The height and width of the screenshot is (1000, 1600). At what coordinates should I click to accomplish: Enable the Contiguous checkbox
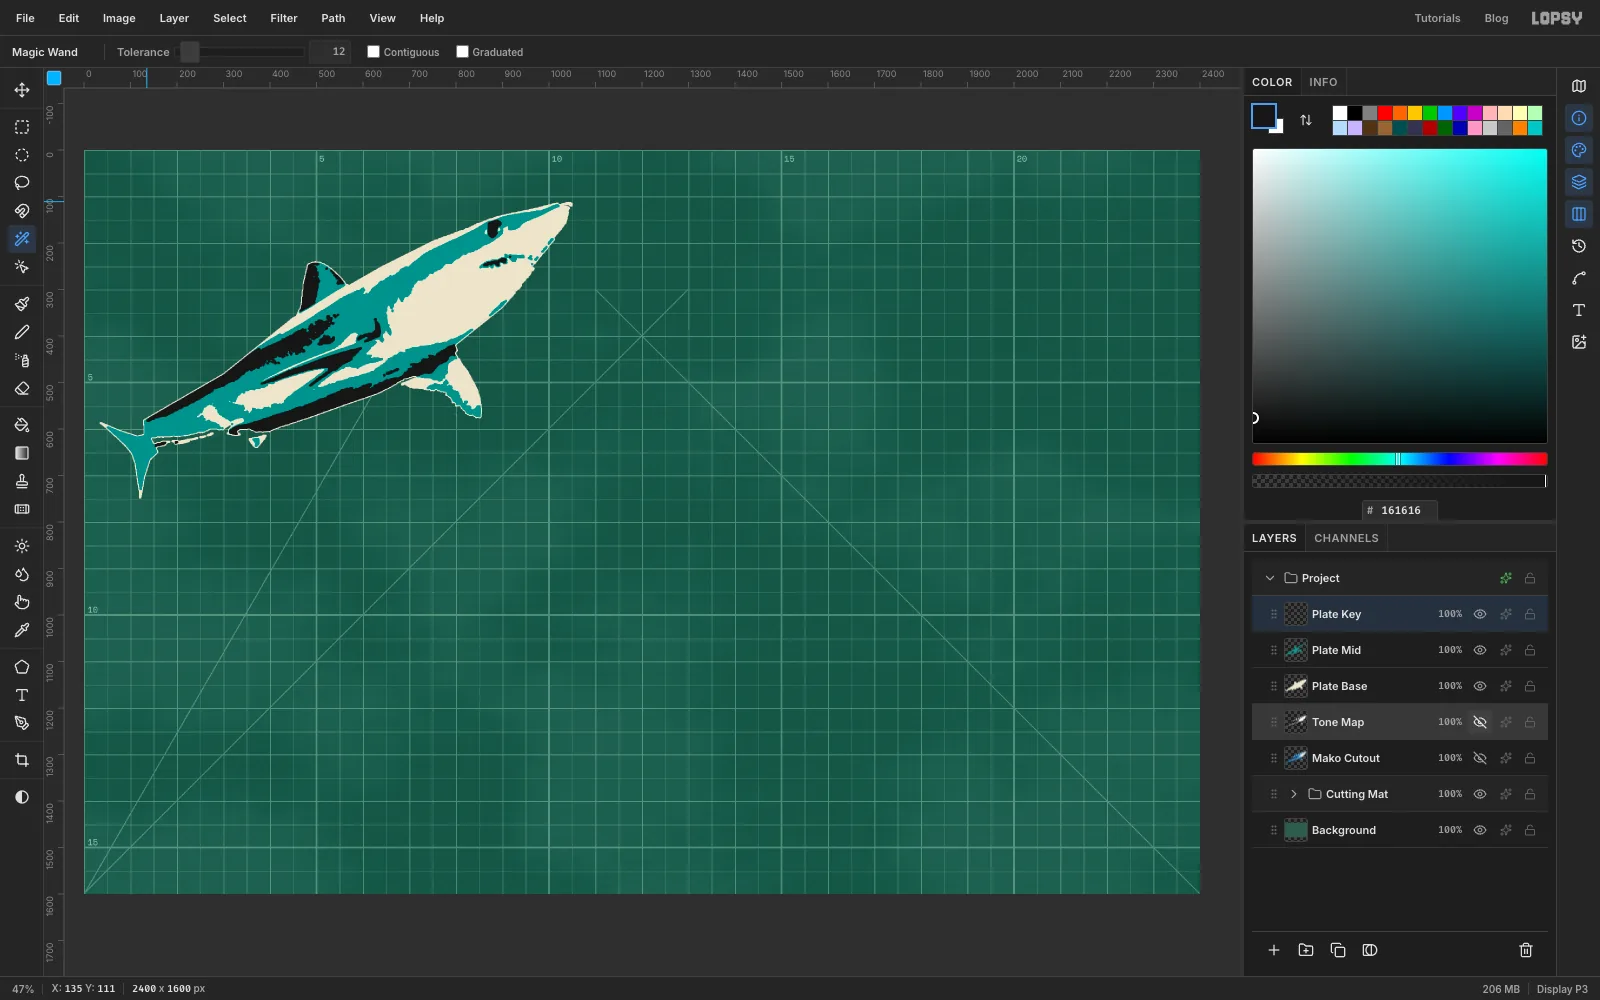point(373,52)
